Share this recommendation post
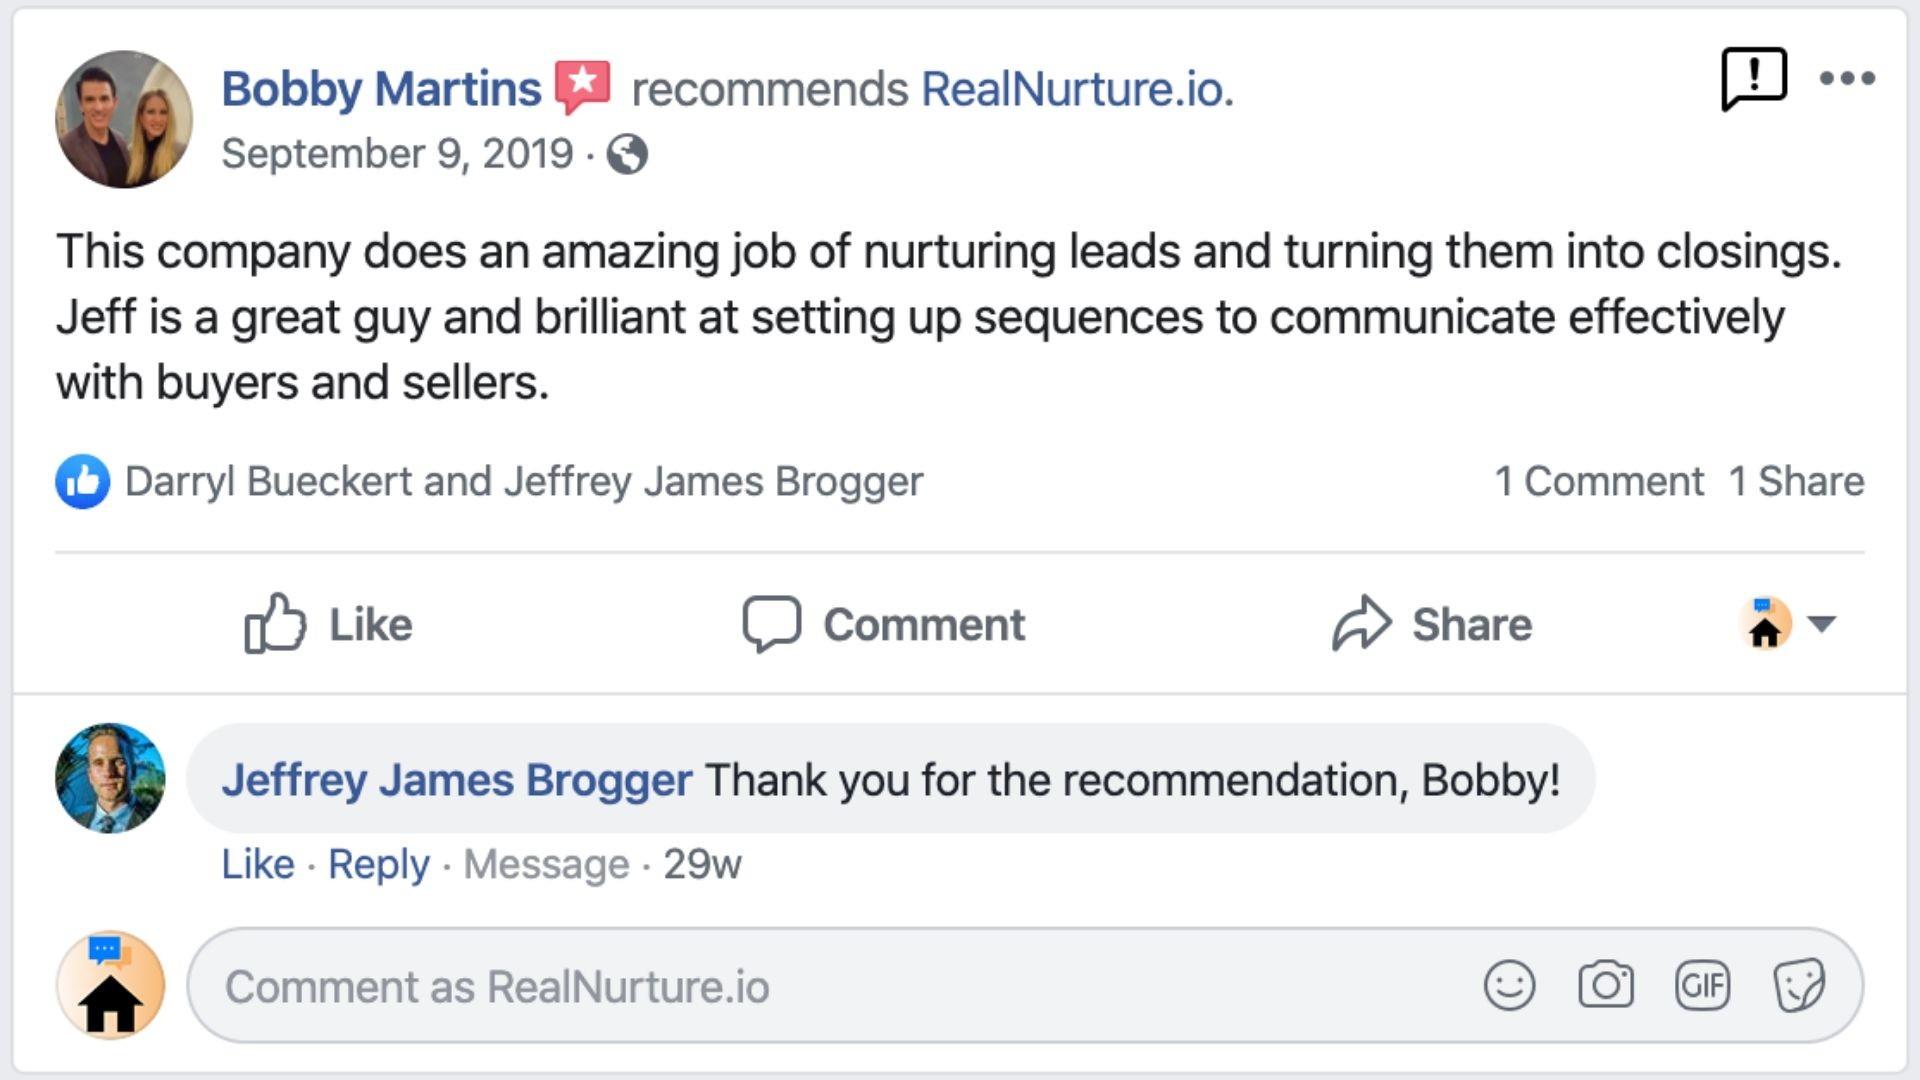Viewport: 1920px width, 1080px height. tap(1432, 624)
